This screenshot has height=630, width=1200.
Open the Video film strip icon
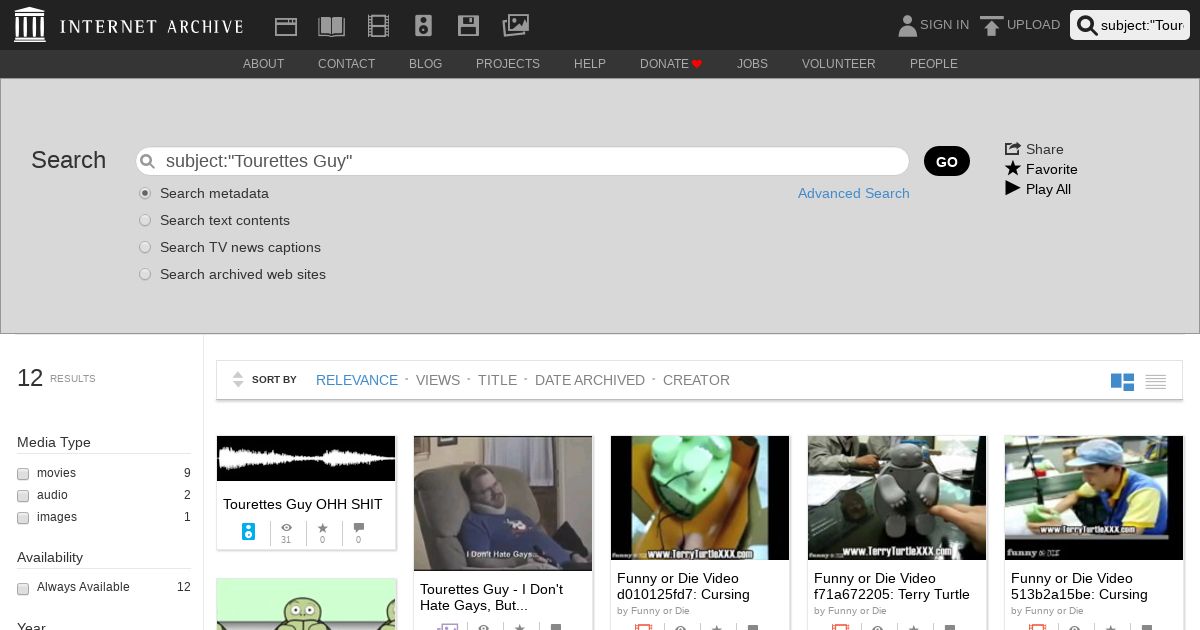point(378,26)
